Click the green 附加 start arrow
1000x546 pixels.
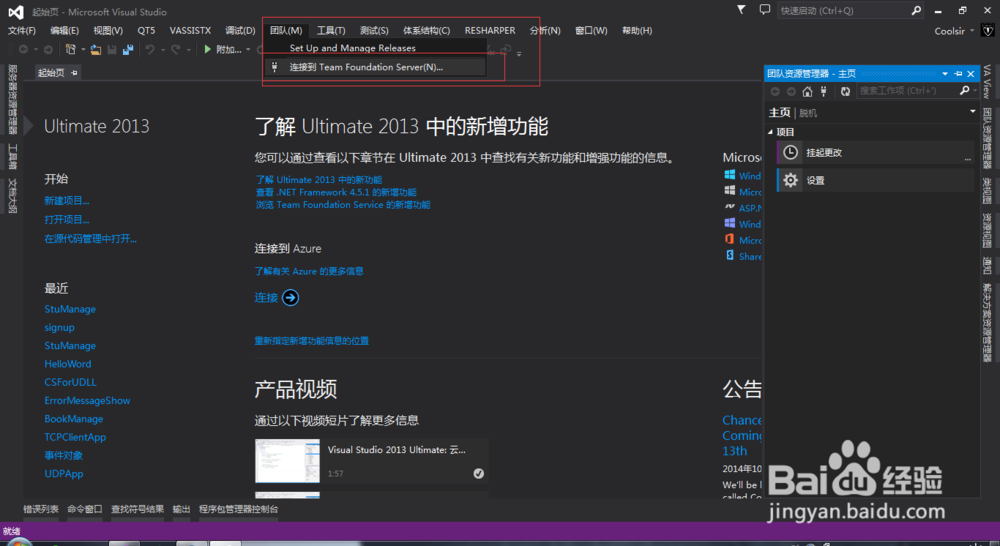coord(207,49)
